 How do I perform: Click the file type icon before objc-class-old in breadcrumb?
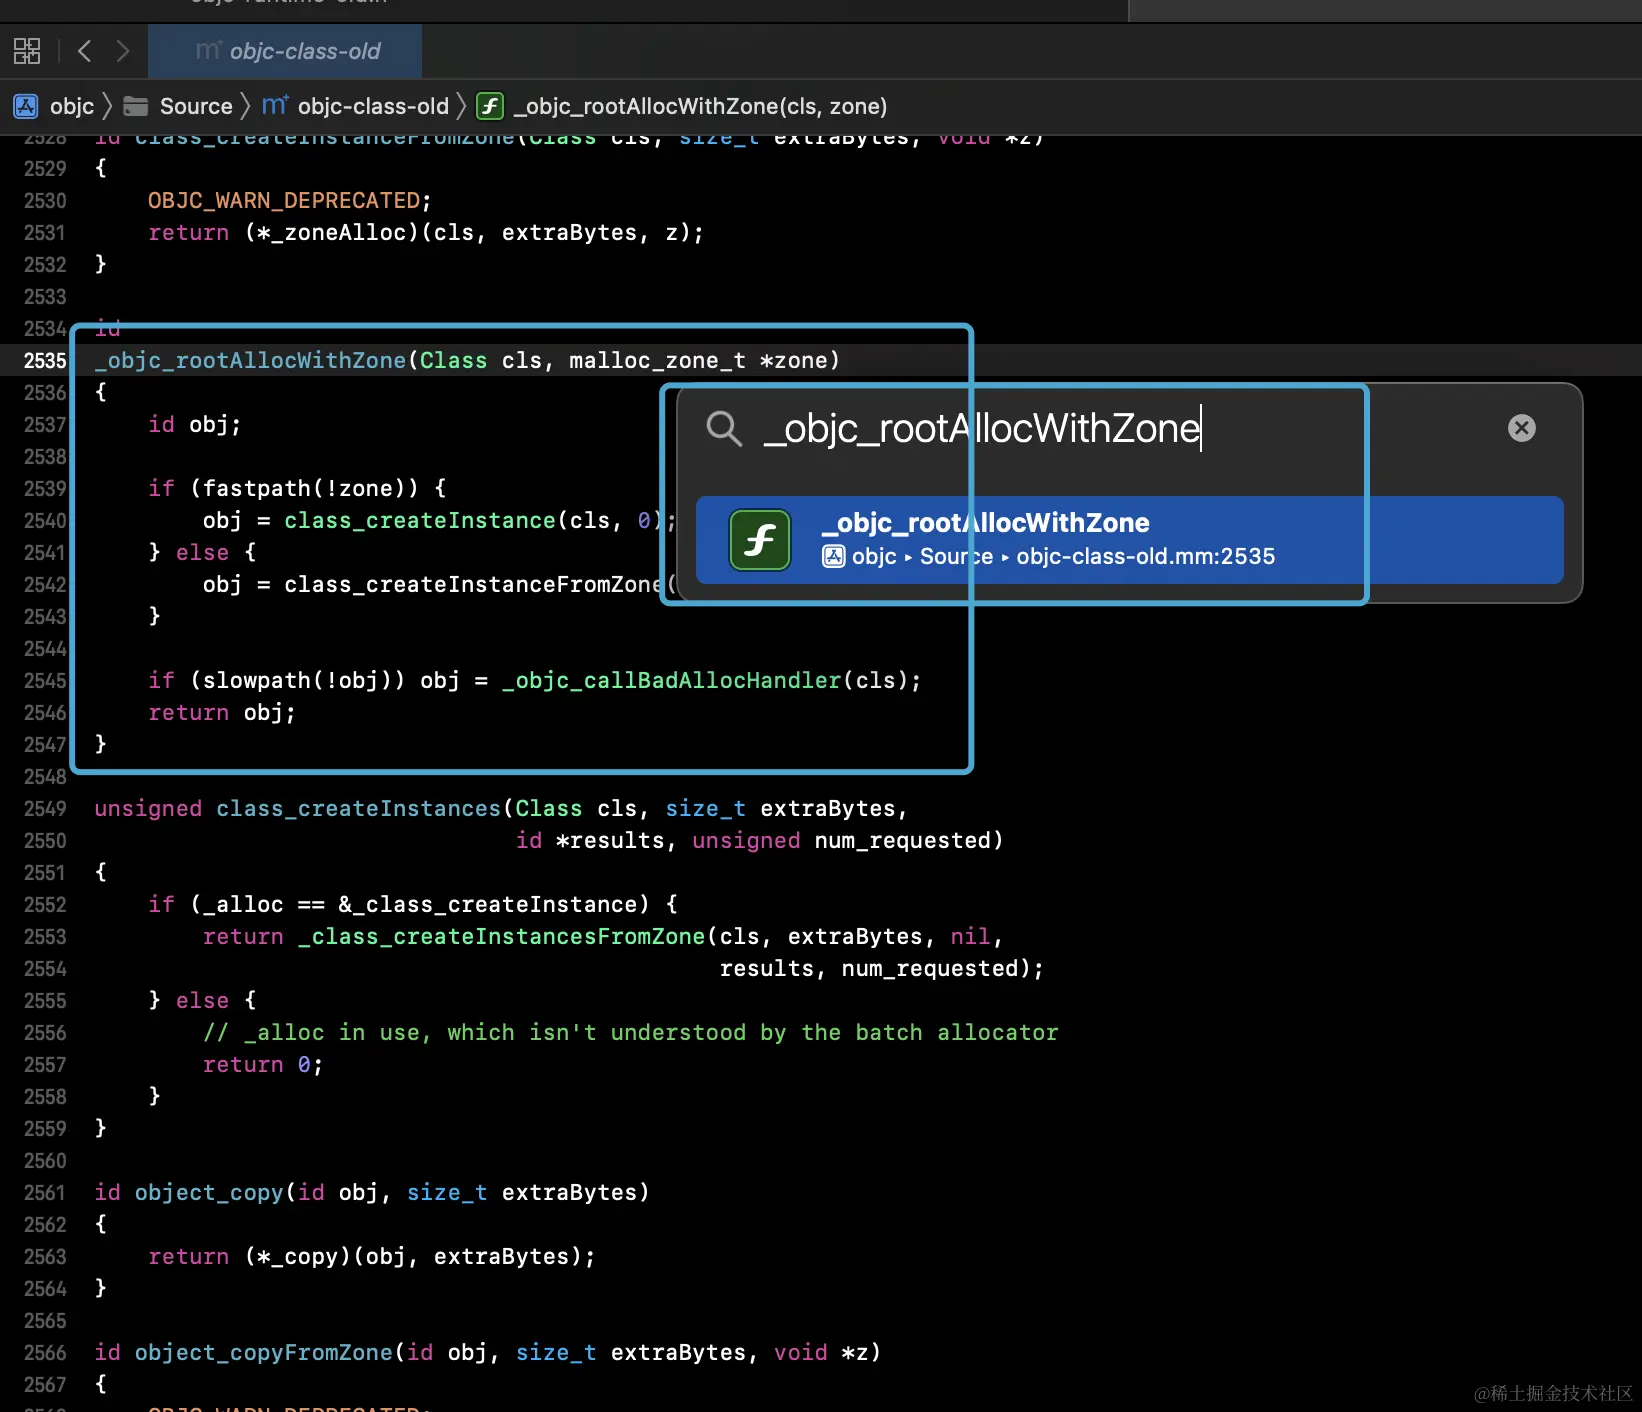coord(275,105)
